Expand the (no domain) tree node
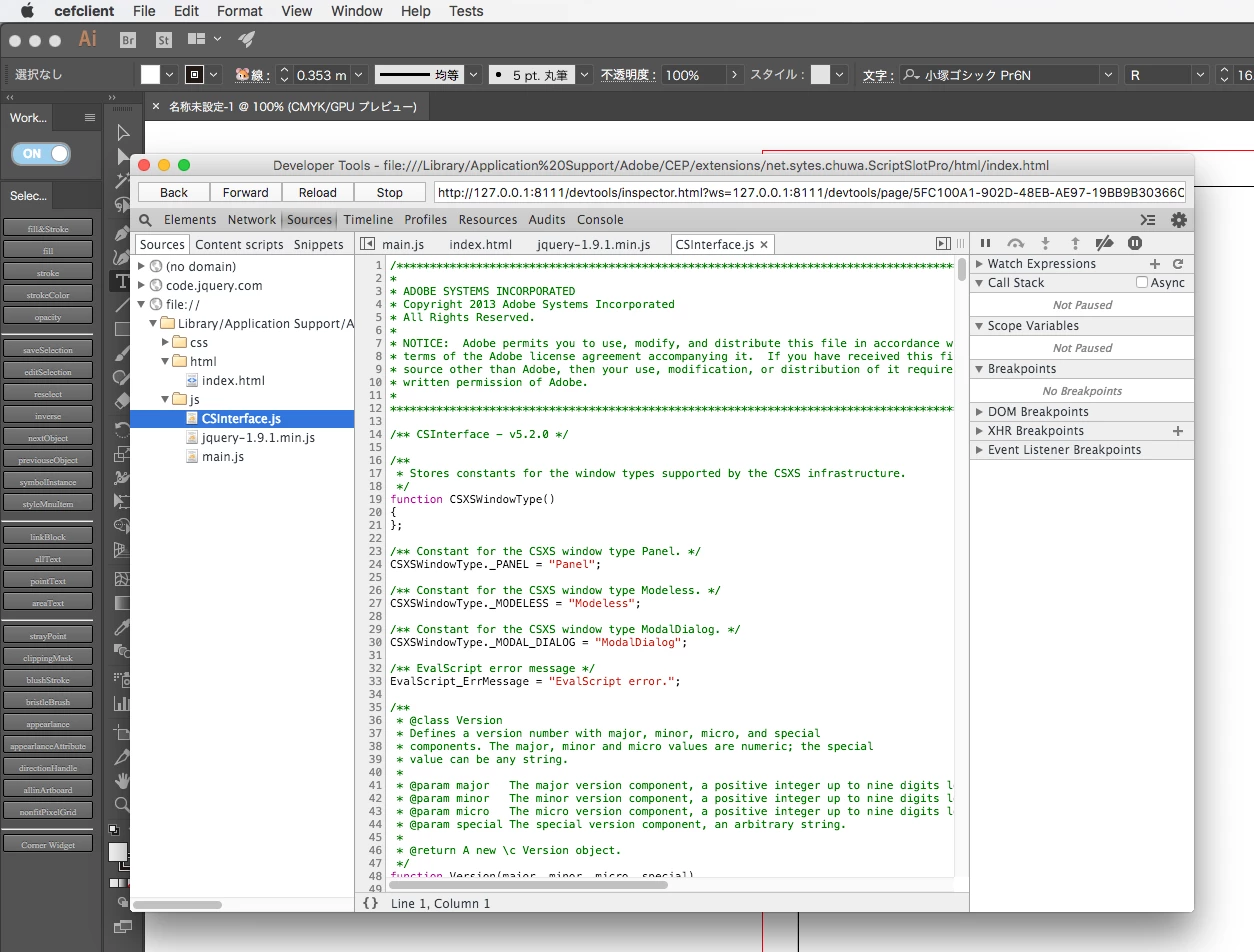 coord(141,267)
